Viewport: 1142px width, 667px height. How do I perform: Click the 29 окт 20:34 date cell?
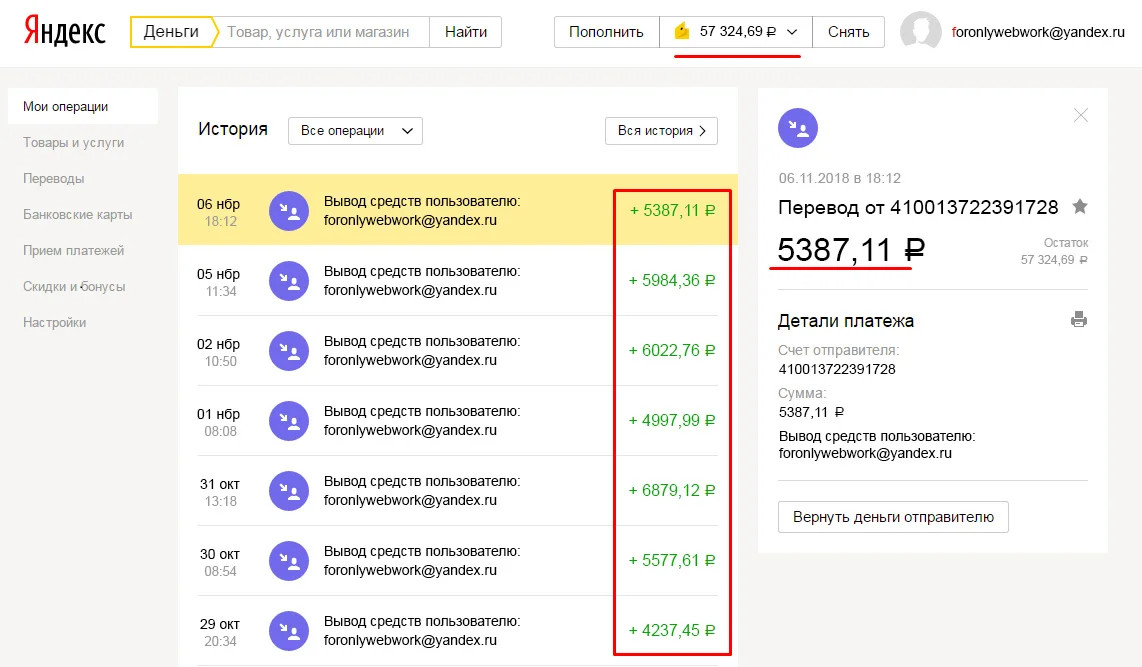220,632
